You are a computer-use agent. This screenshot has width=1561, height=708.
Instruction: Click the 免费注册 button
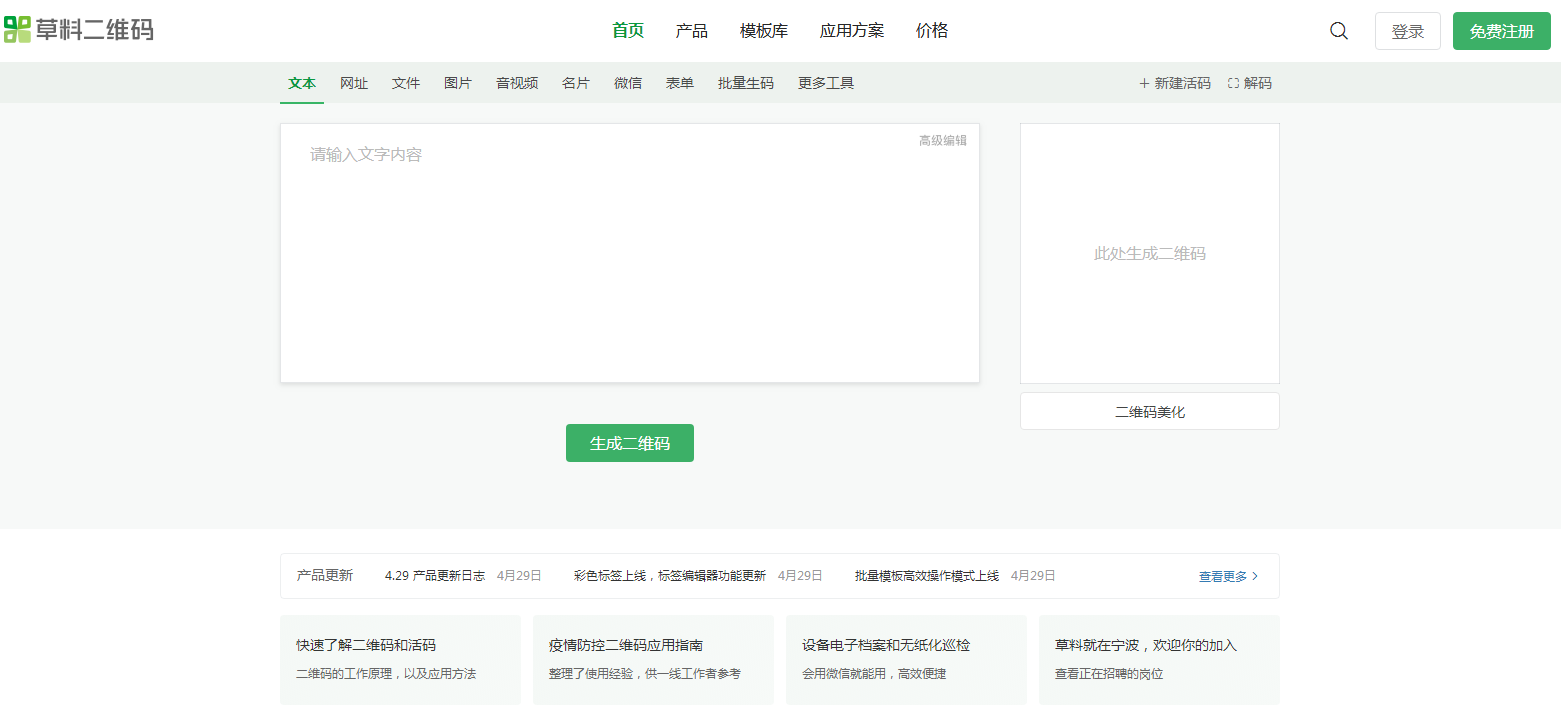tap(1501, 30)
